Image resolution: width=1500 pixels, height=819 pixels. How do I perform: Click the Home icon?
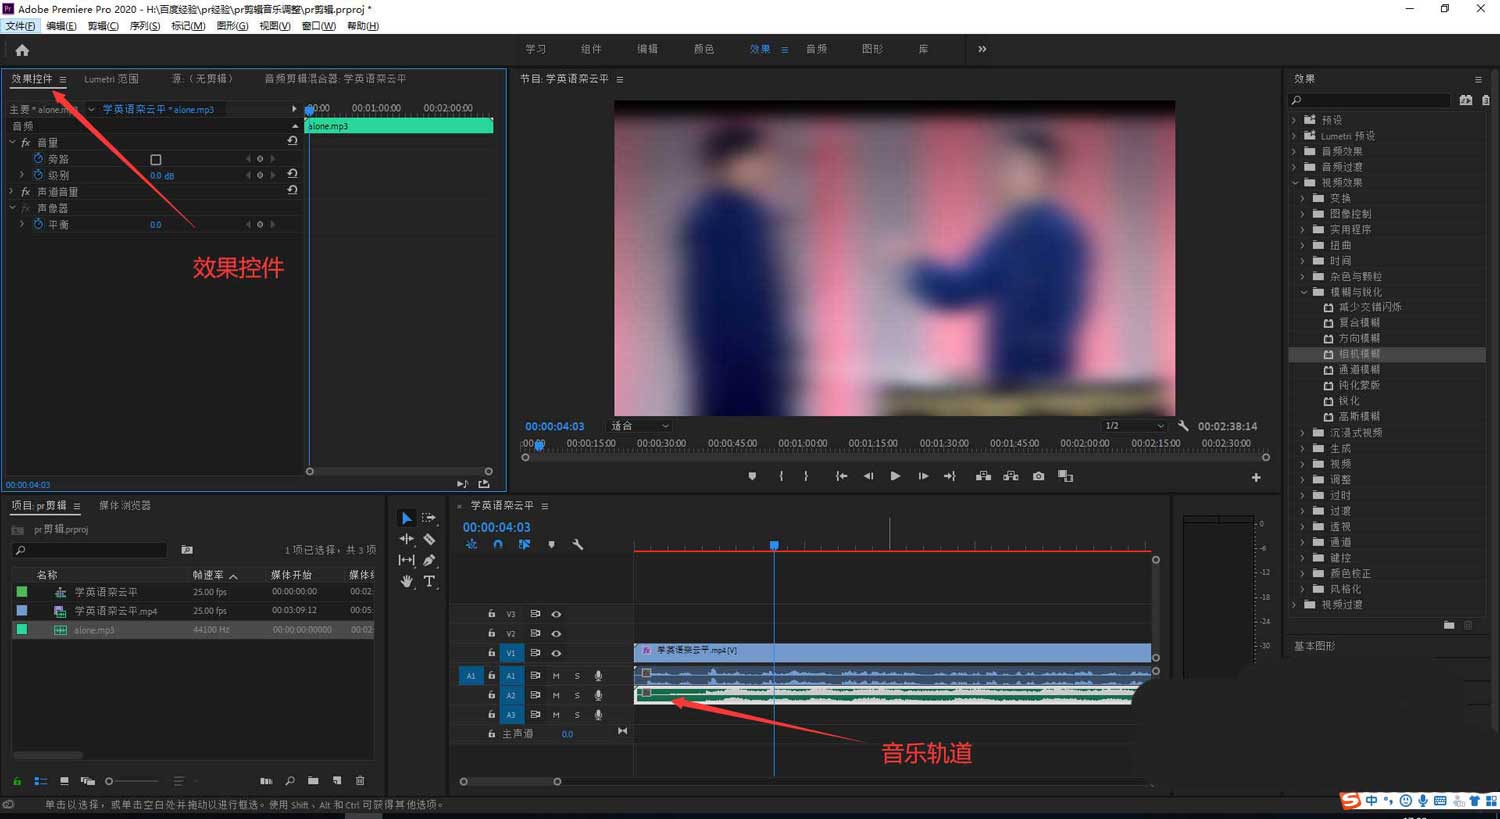point(22,50)
